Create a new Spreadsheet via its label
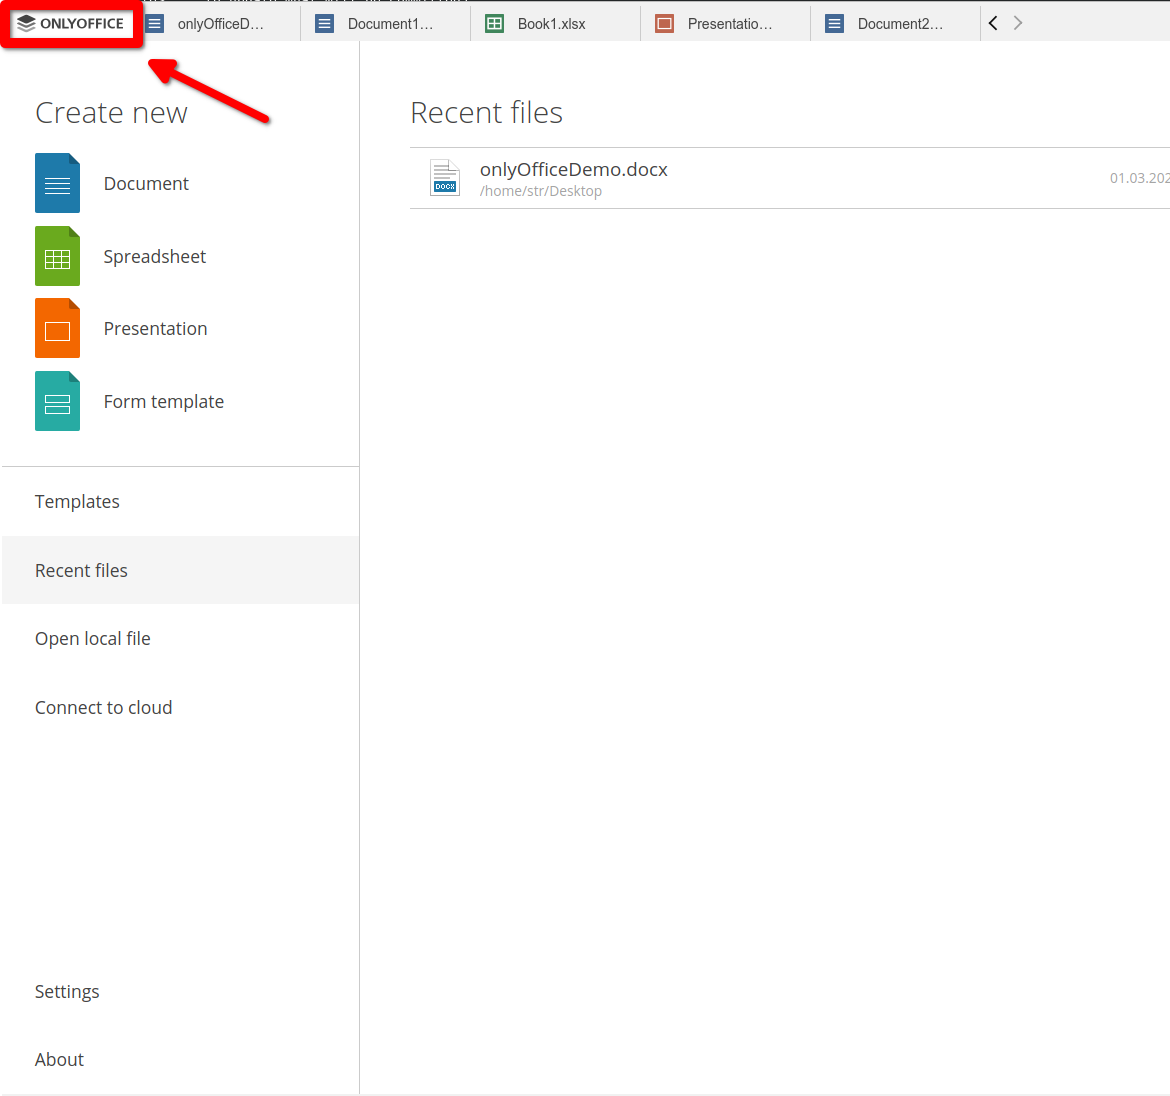 [154, 257]
